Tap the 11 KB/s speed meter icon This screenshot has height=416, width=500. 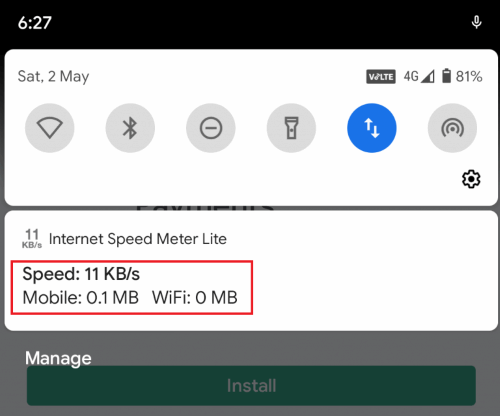click(x=32, y=239)
